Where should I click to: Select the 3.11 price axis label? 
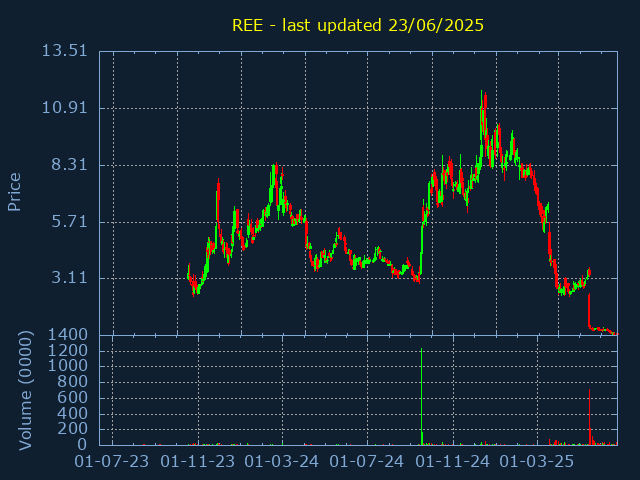click(69, 278)
